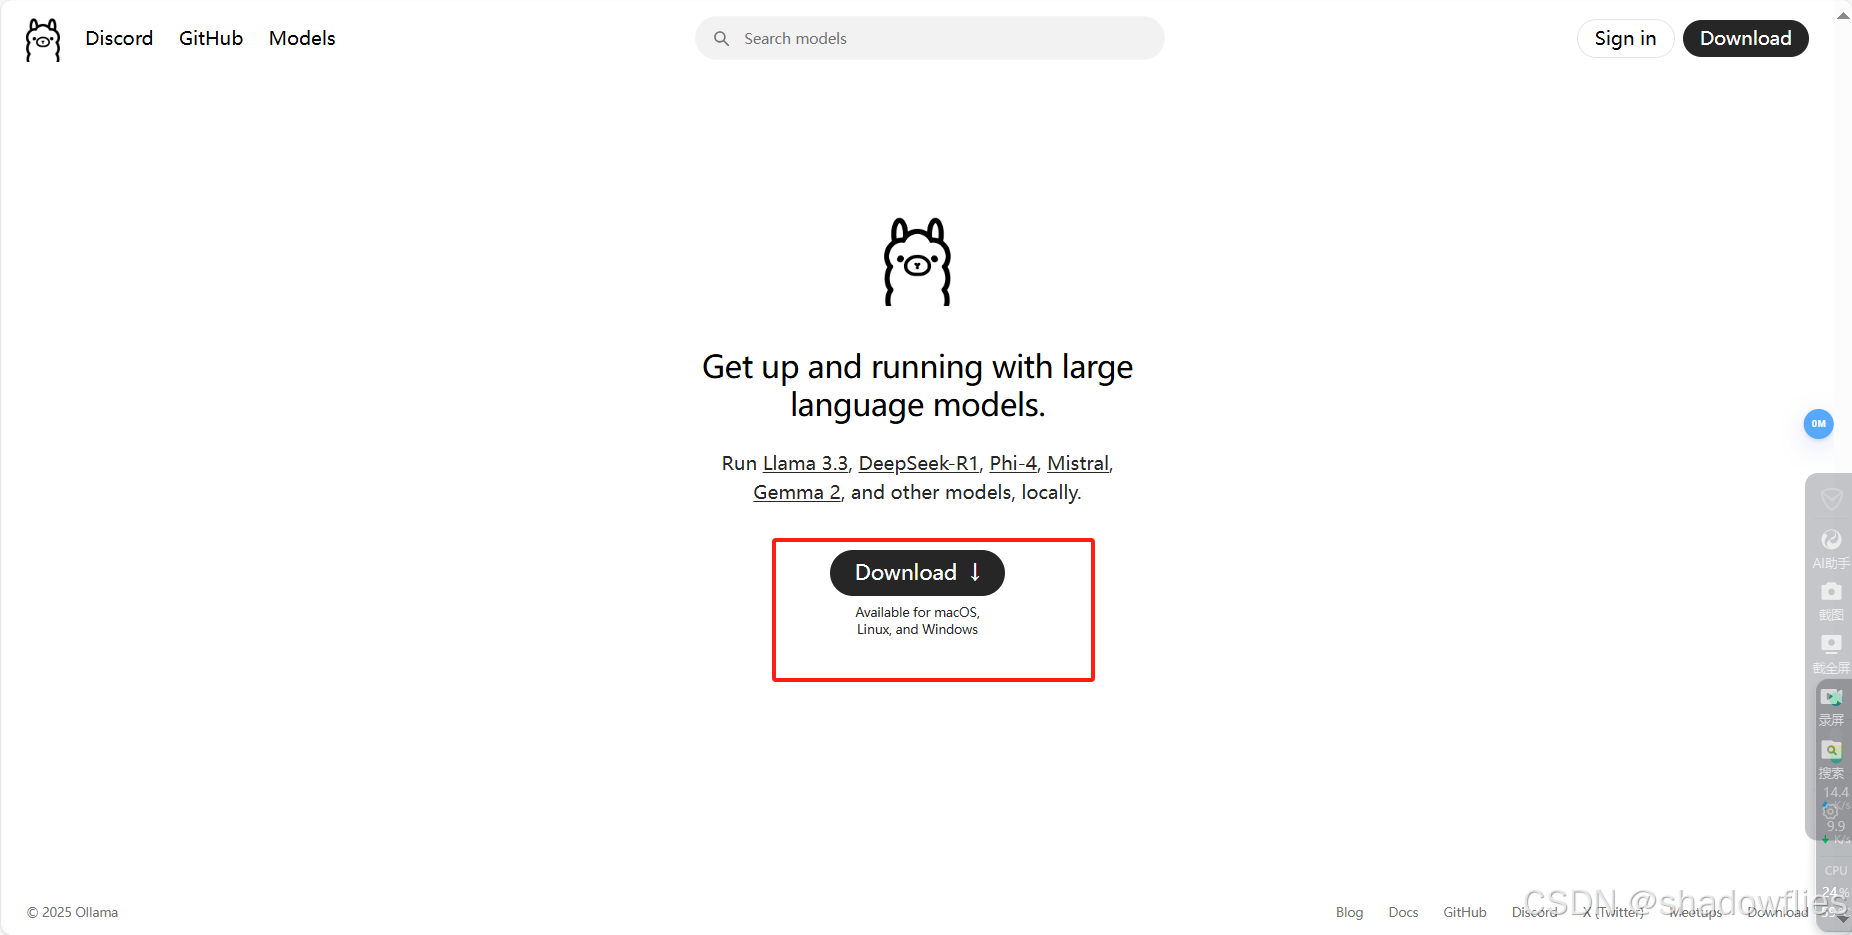This screenshot has height=935, width=1852.
Task: Open the Blog footer link
Action: coord(1349,912)
